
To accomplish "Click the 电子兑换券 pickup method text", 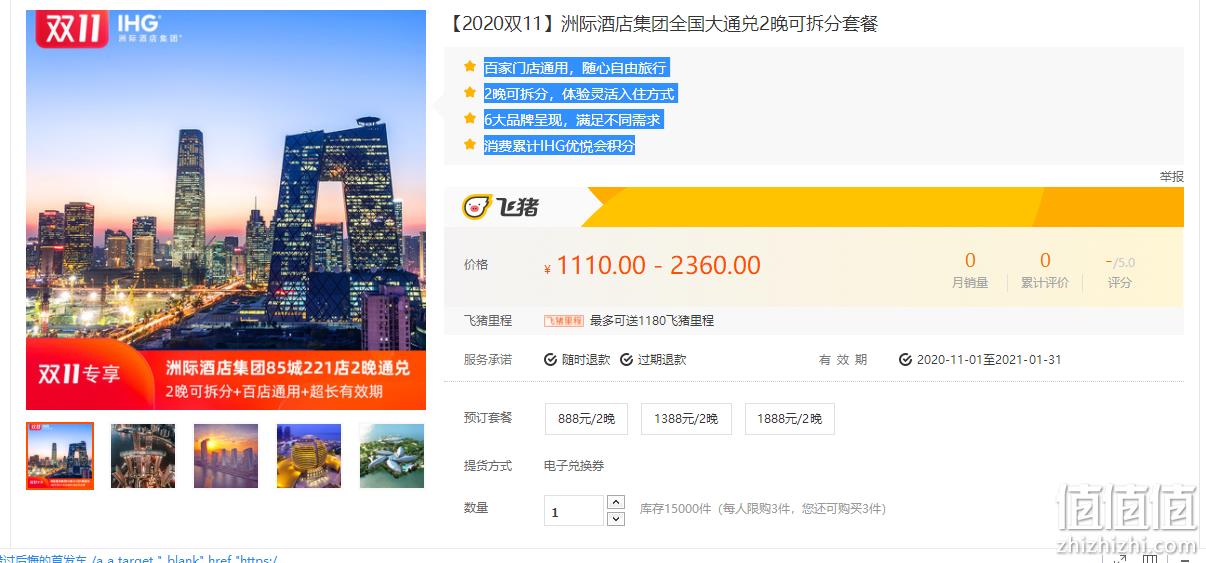I will 574,466.
